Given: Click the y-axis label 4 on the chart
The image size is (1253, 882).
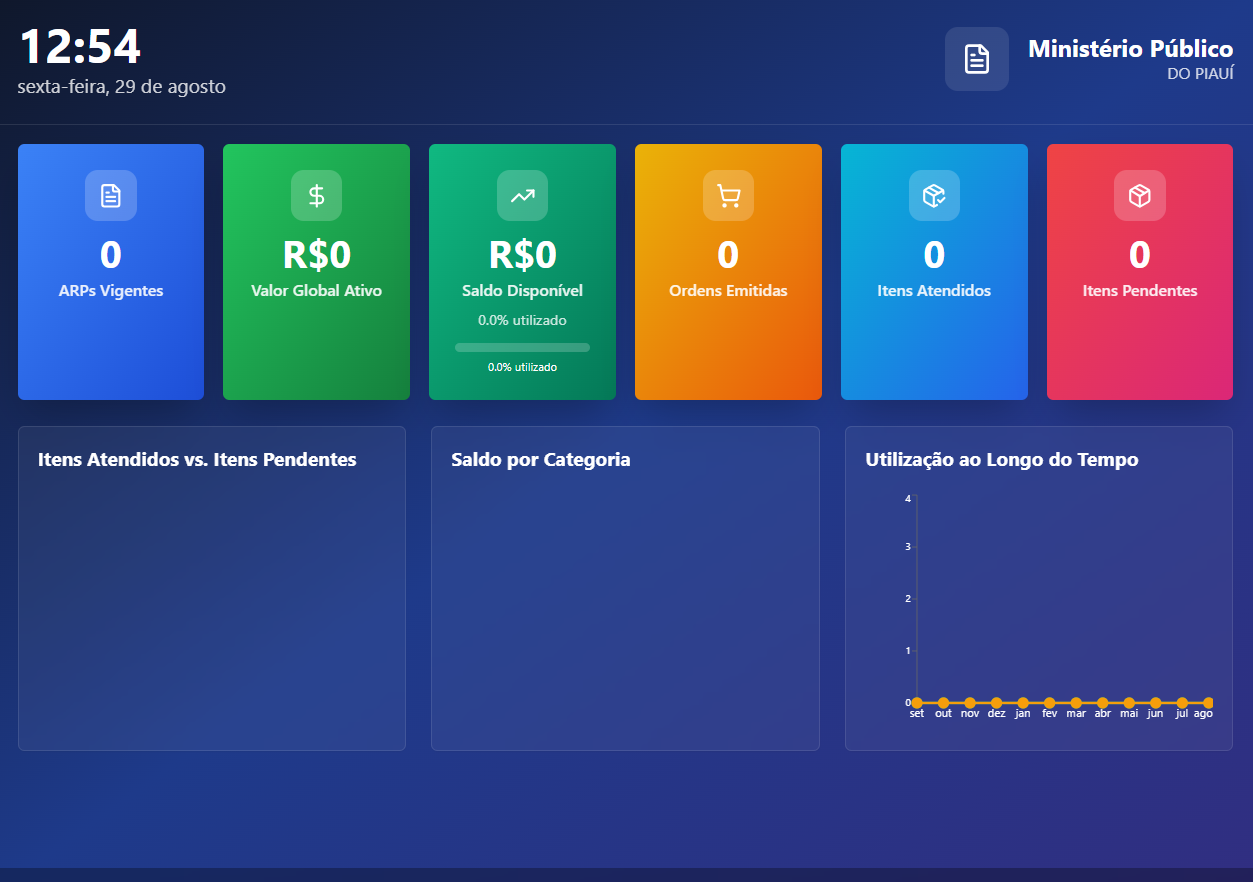Looking at the screenshot, I should (x=908, y=499).
